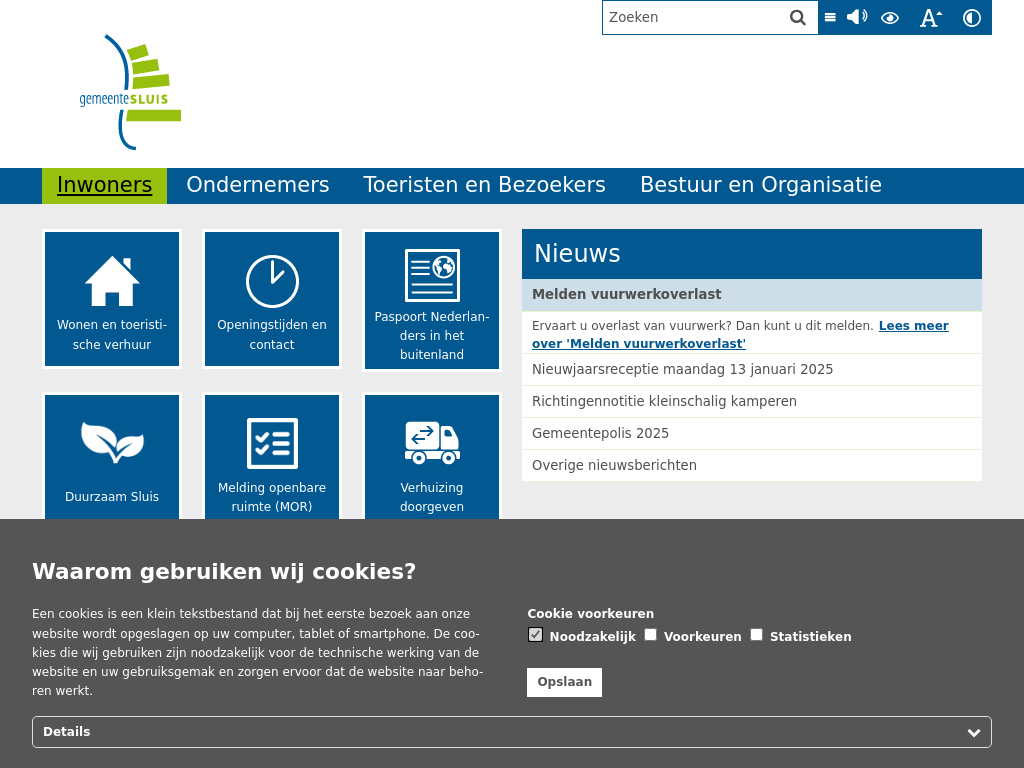Click the search magnifier icon

(797, 18)
